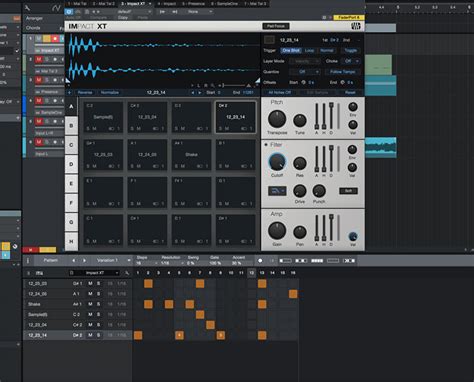This screenshot has width=474, height=382.
Task: Click the All Notes Off button
Action: coord(280,92)
